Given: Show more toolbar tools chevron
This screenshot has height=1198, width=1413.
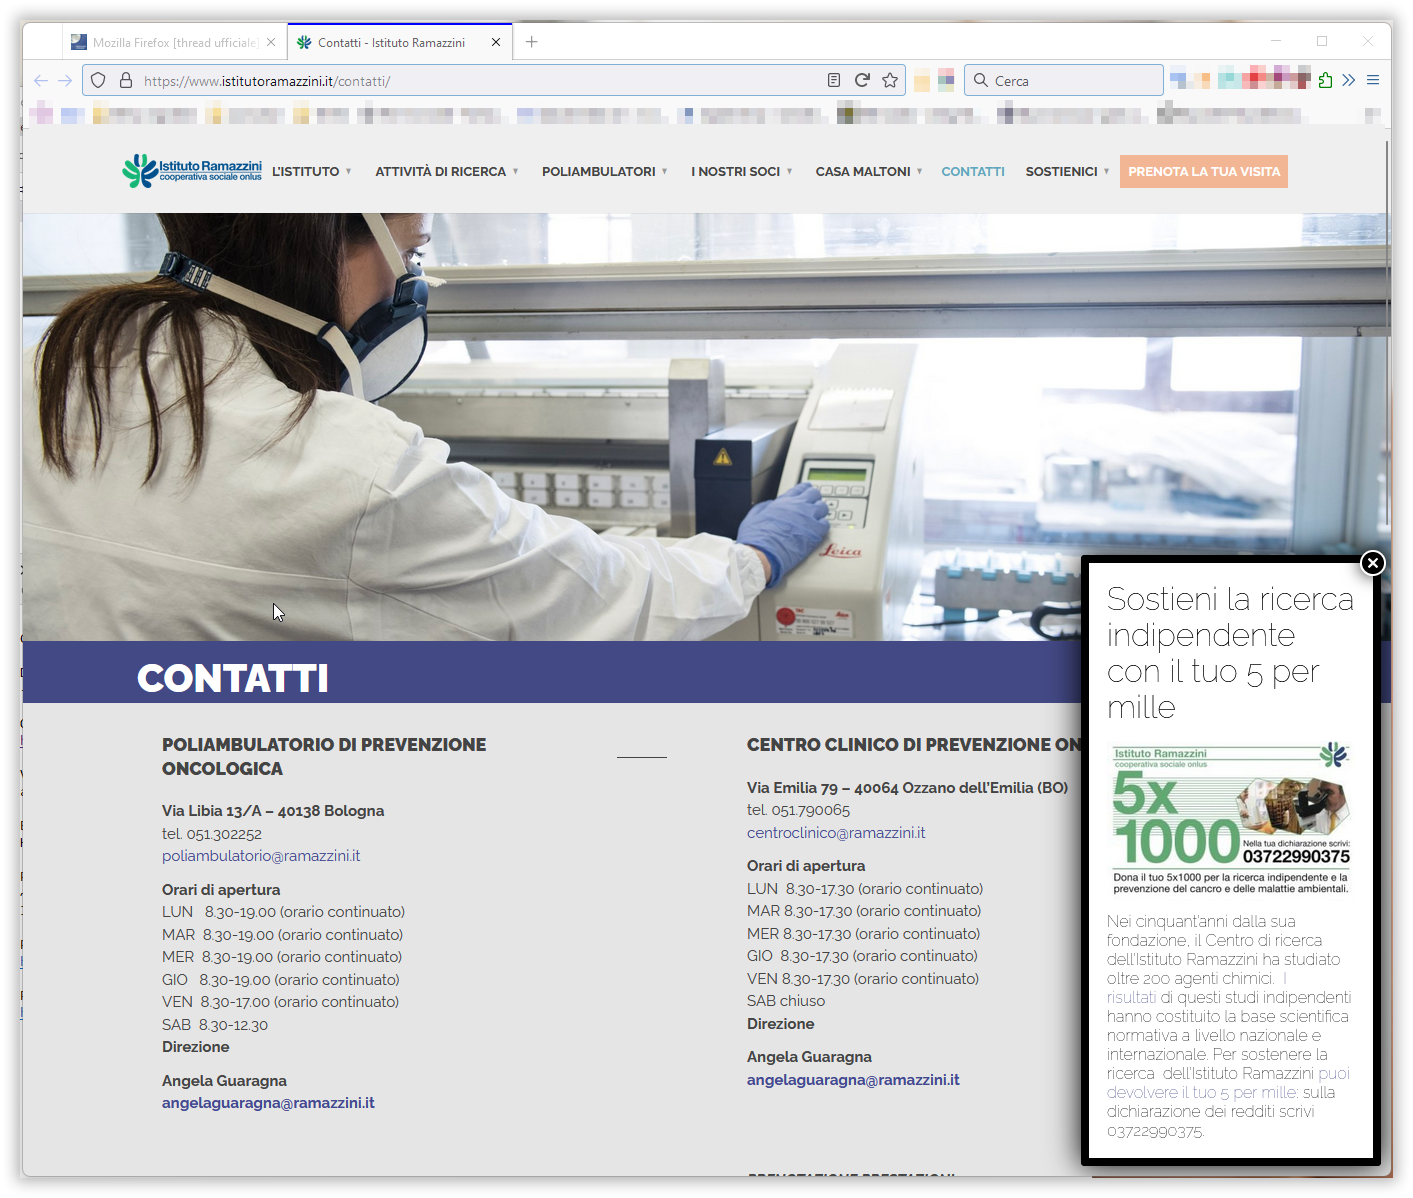Looking at the screenshot, I should (x=1349, y=81).
